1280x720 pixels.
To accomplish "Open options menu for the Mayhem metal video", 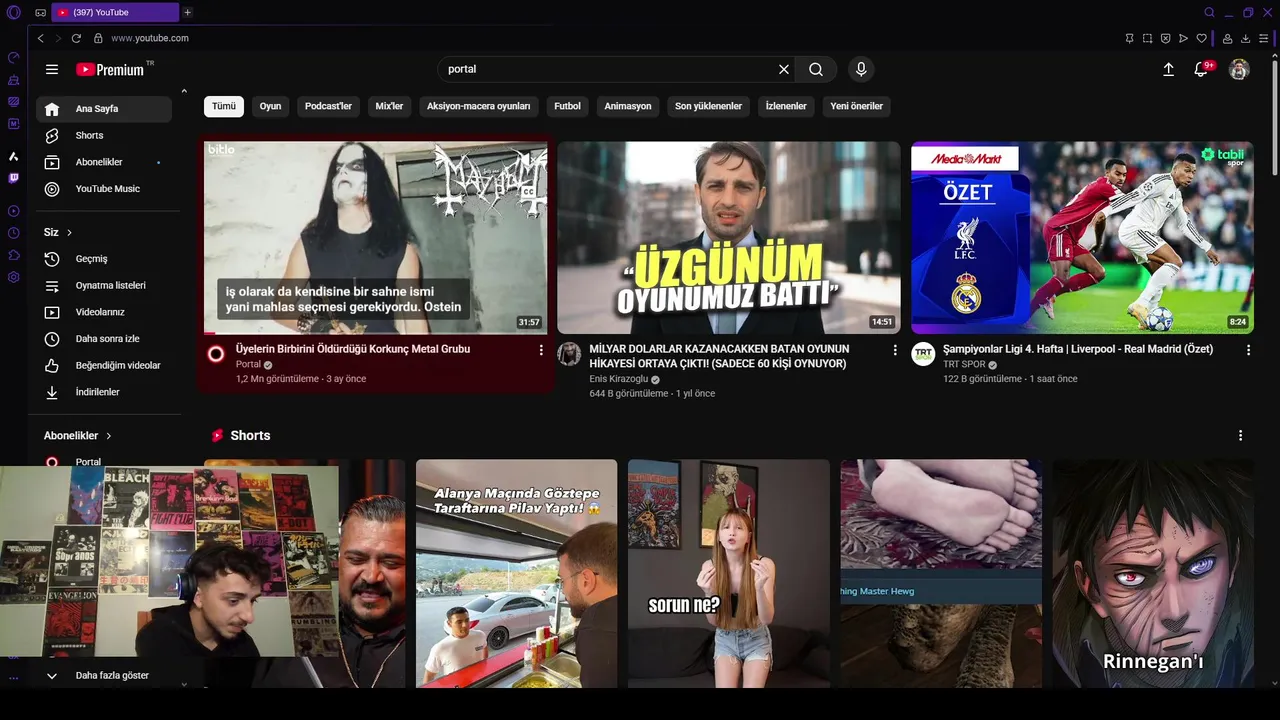I will pyautogui.click(x=541, y=350).
